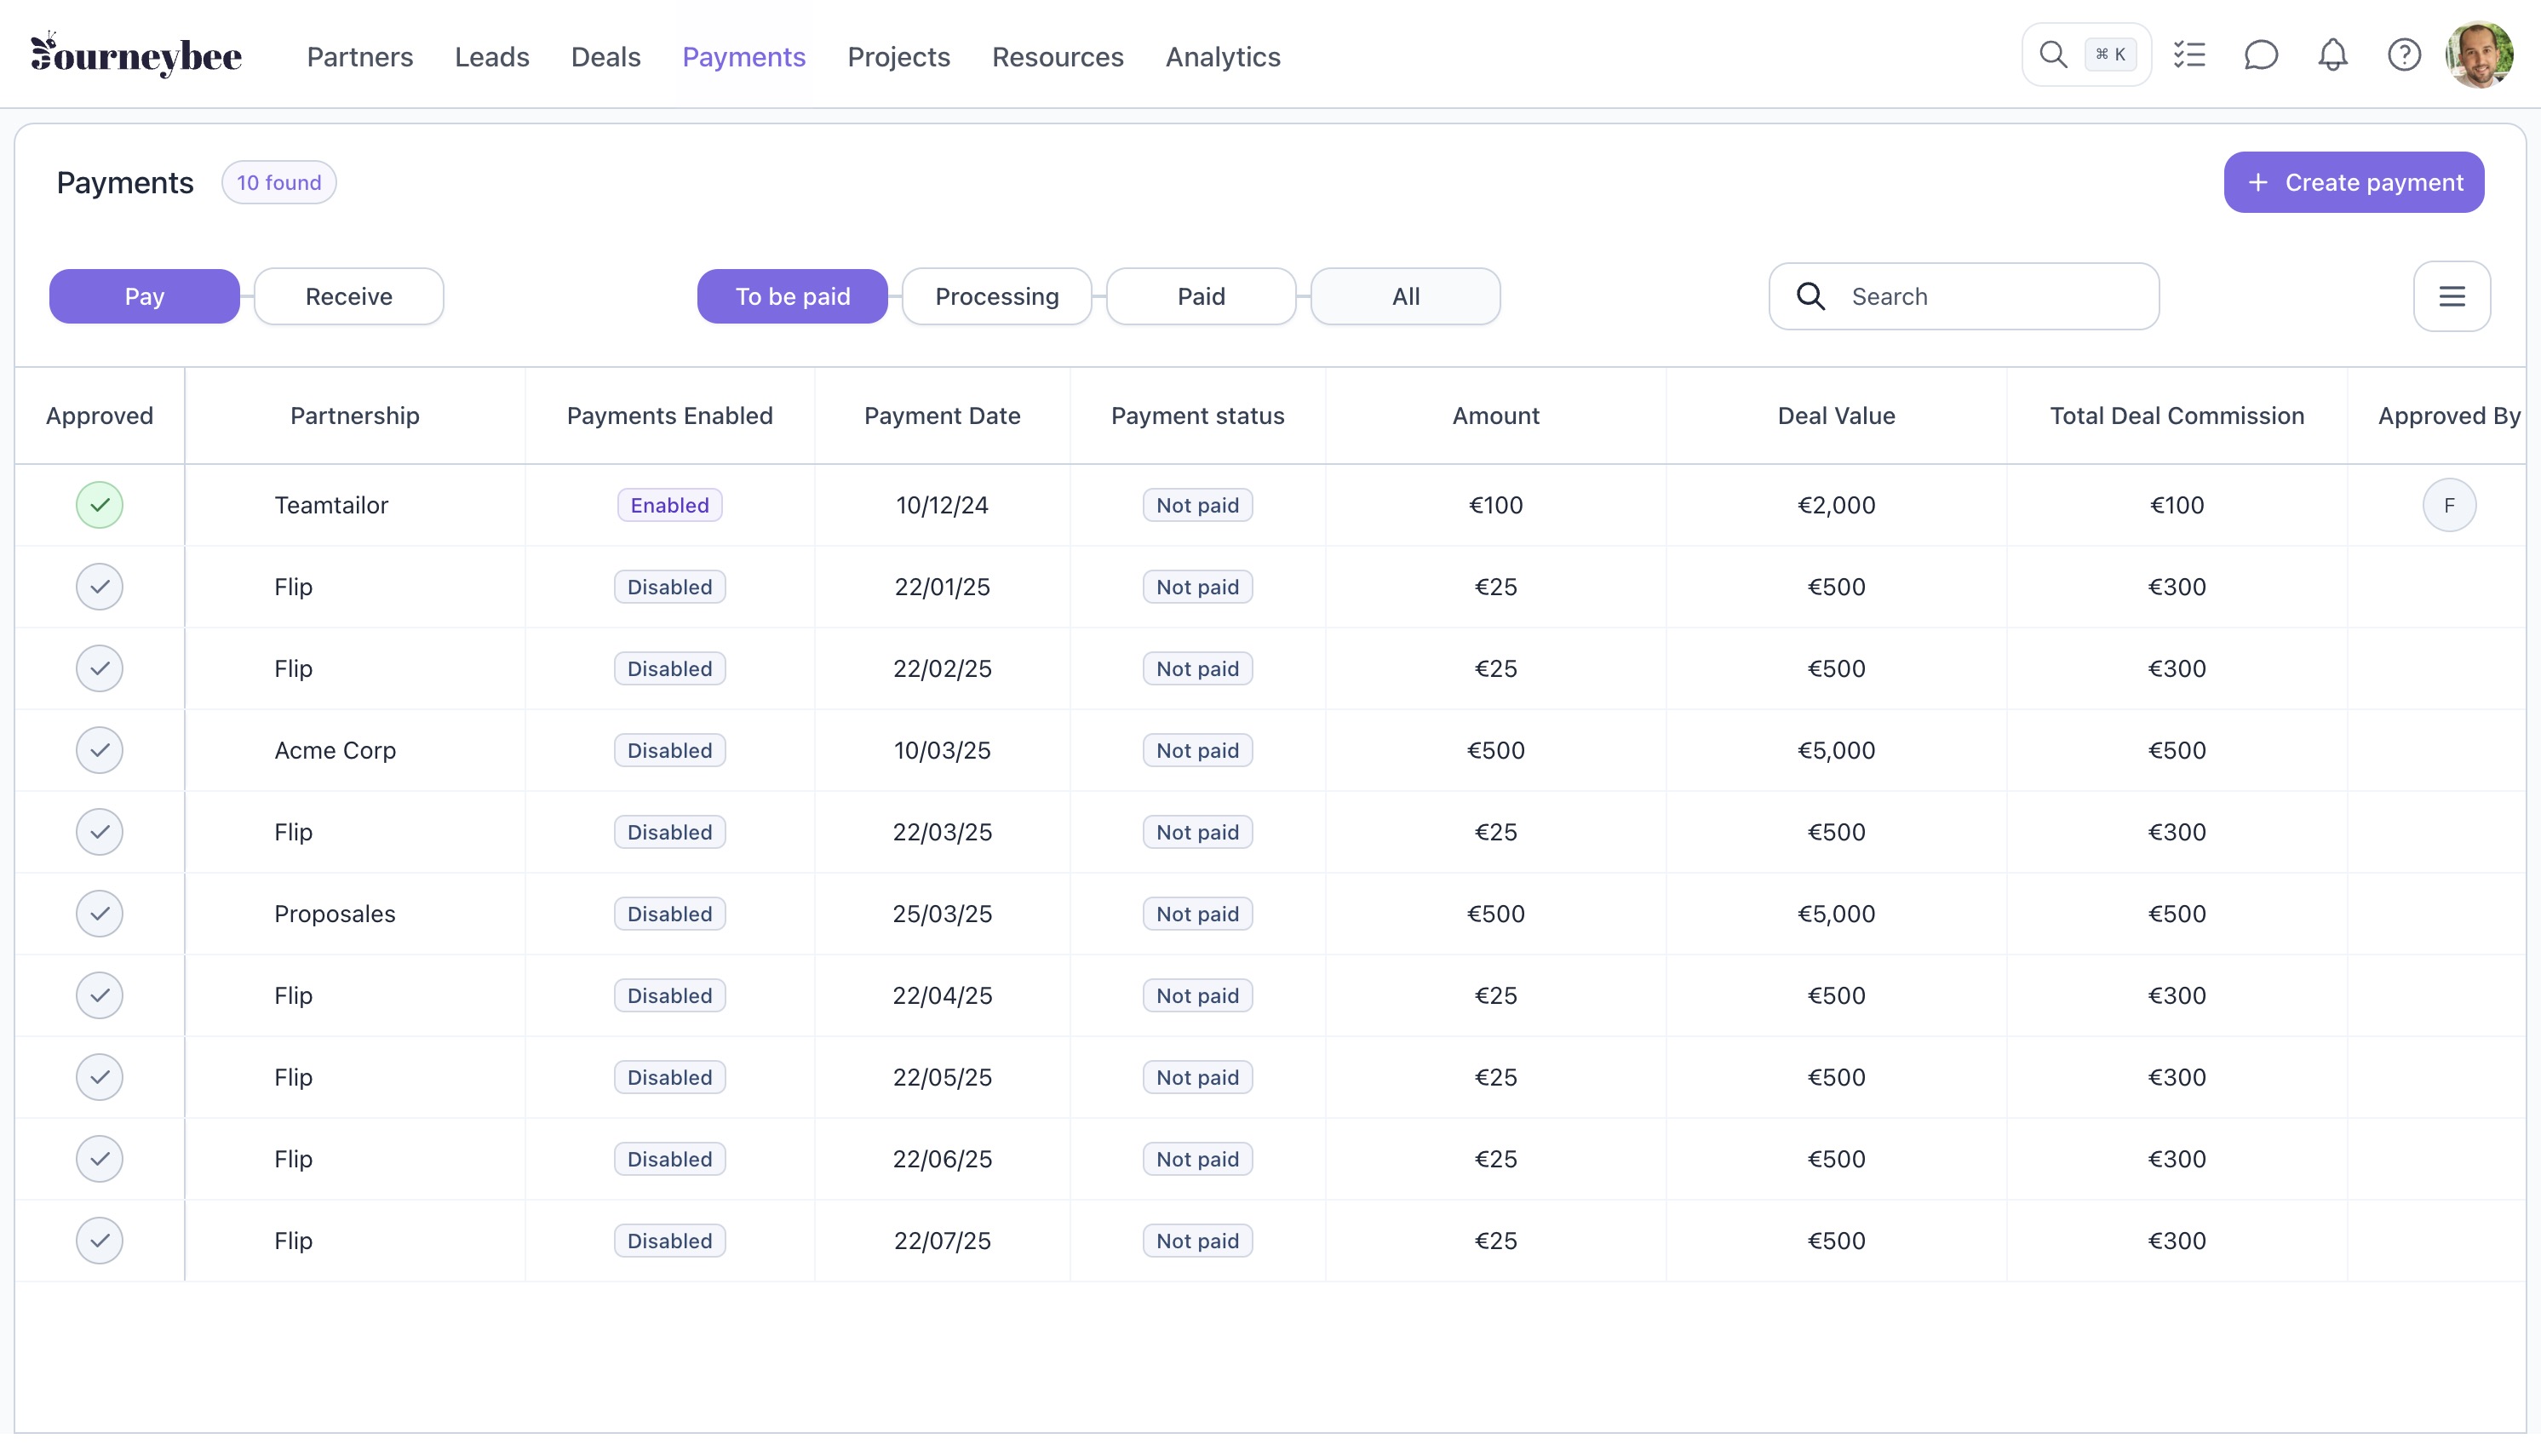
Task: Click the Deal Value column header
Action: [x=1836, y=416]
